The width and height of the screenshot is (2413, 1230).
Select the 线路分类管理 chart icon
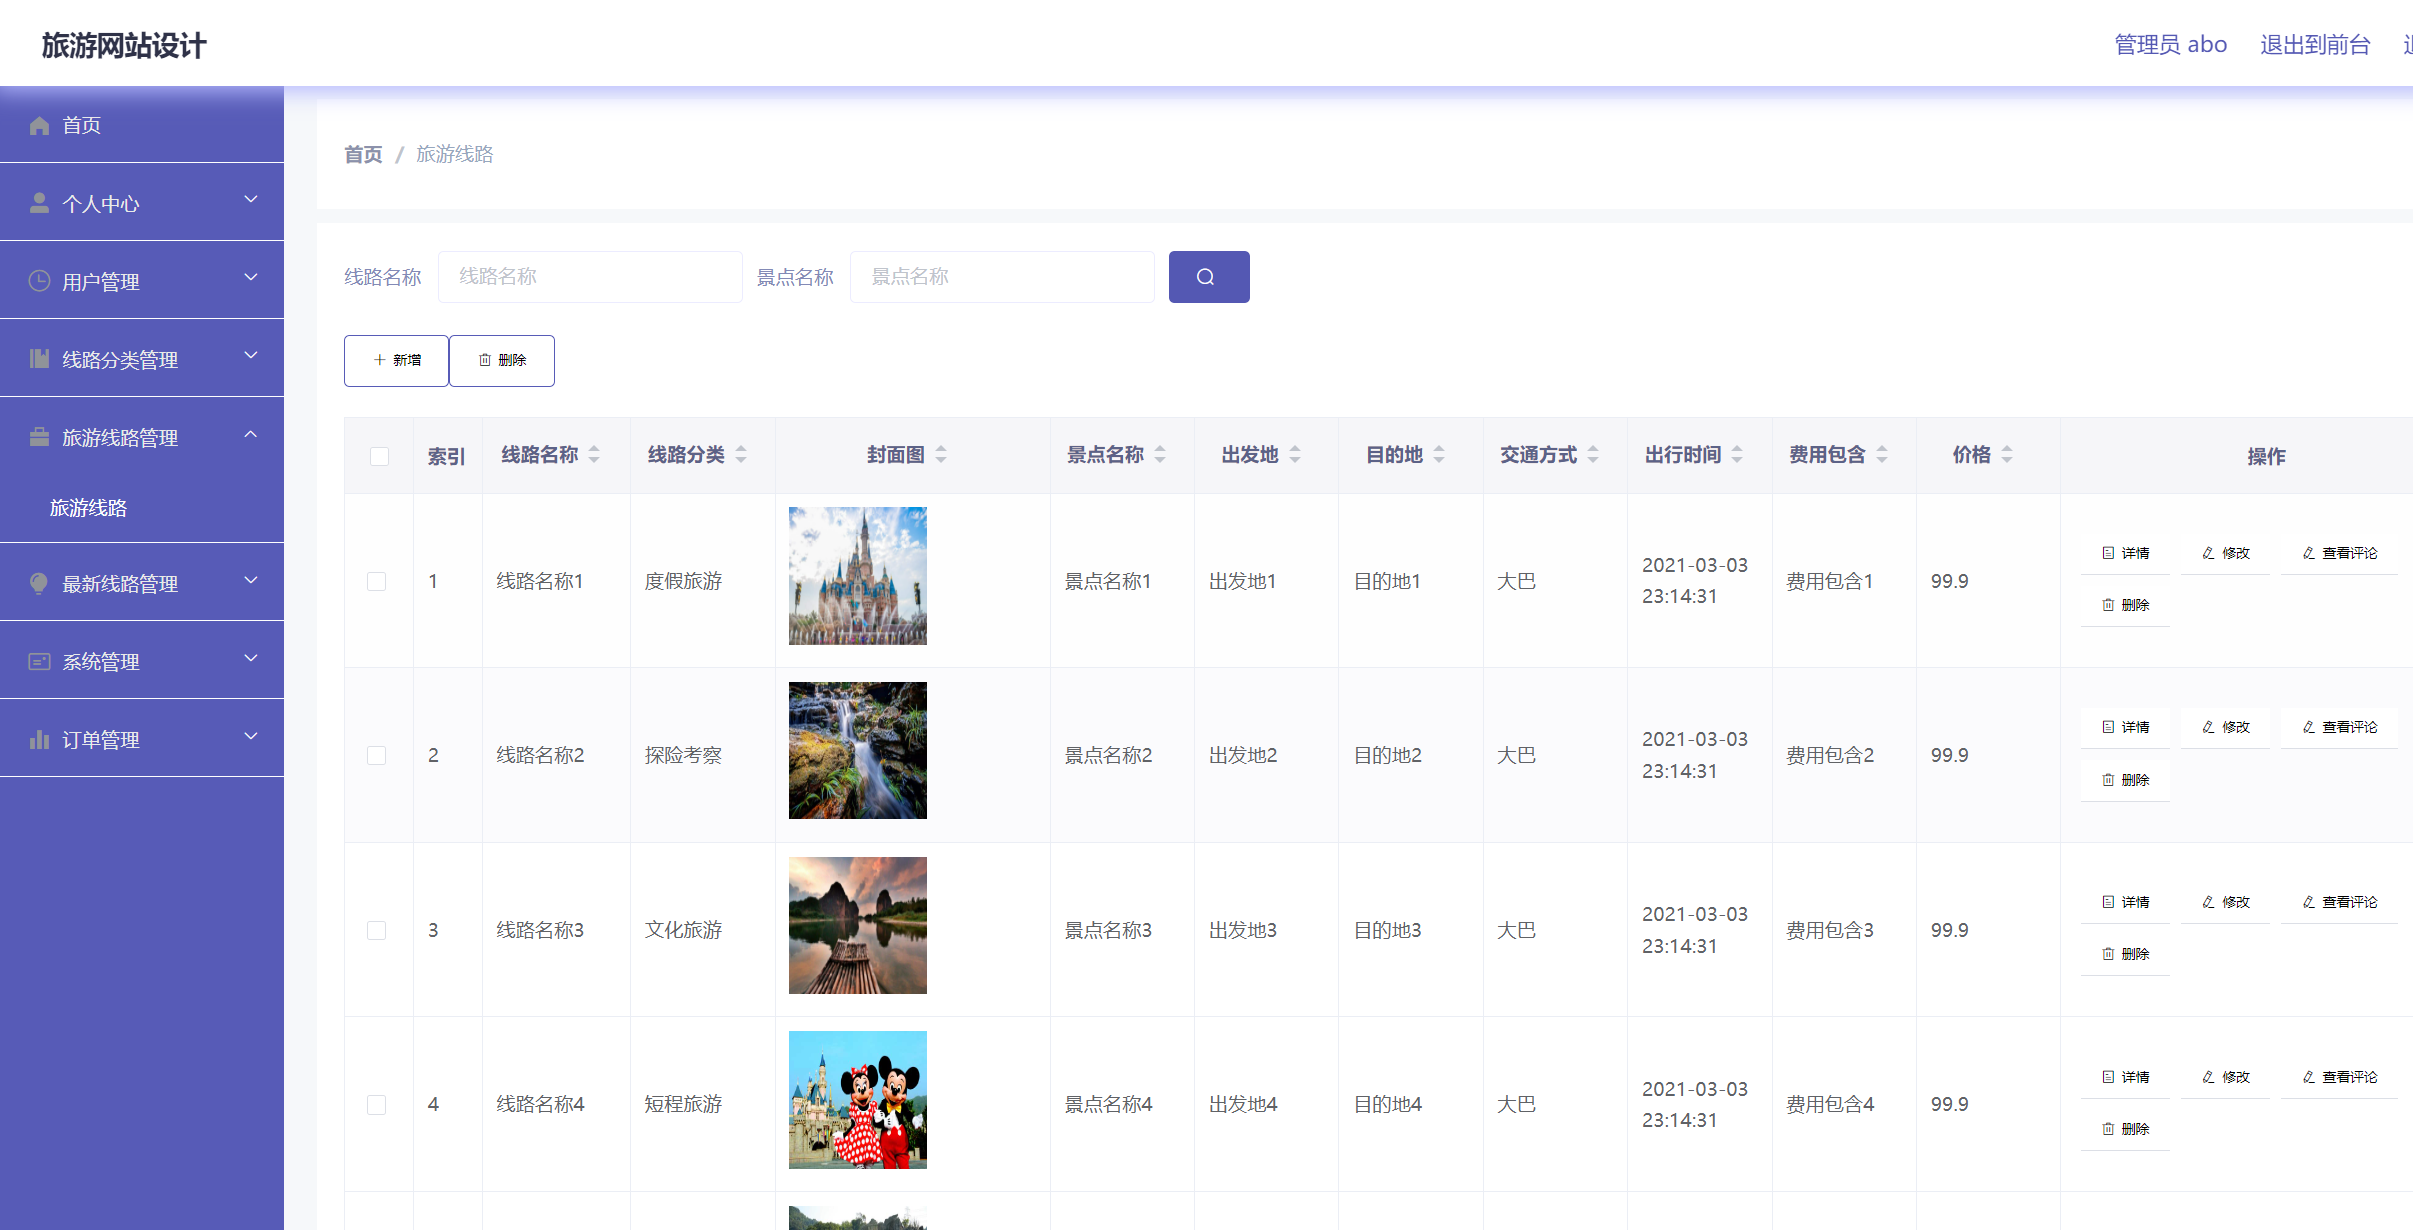coord(40,357)
